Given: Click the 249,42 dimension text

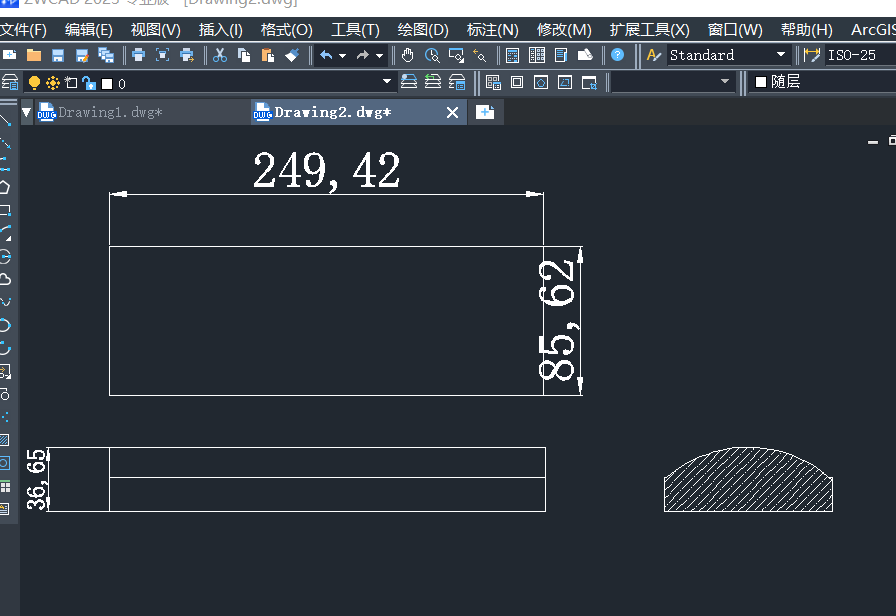Looking at the screenshot, I should point(326,171).
